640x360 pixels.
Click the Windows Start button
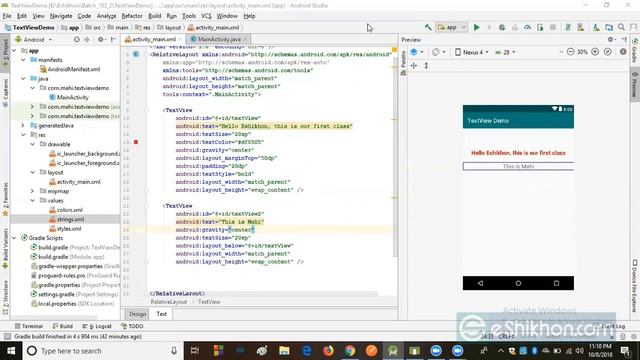11,351
